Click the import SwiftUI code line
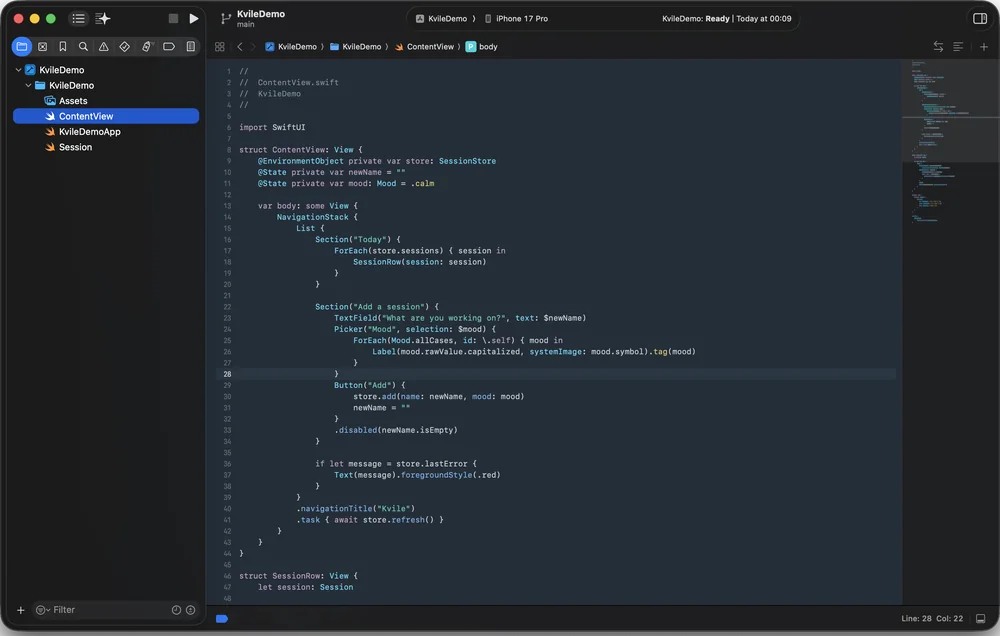1000x636 pixels. click(272, 127)
